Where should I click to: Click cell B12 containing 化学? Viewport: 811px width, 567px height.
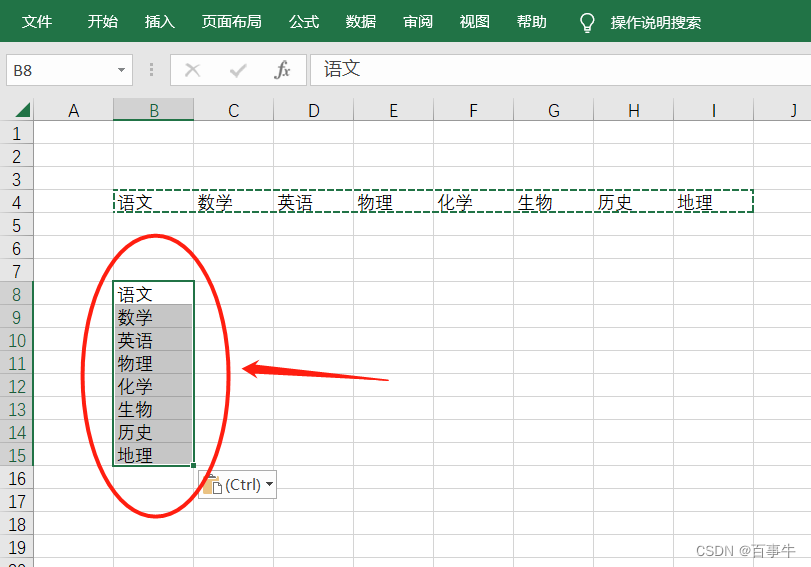point(154,386)
